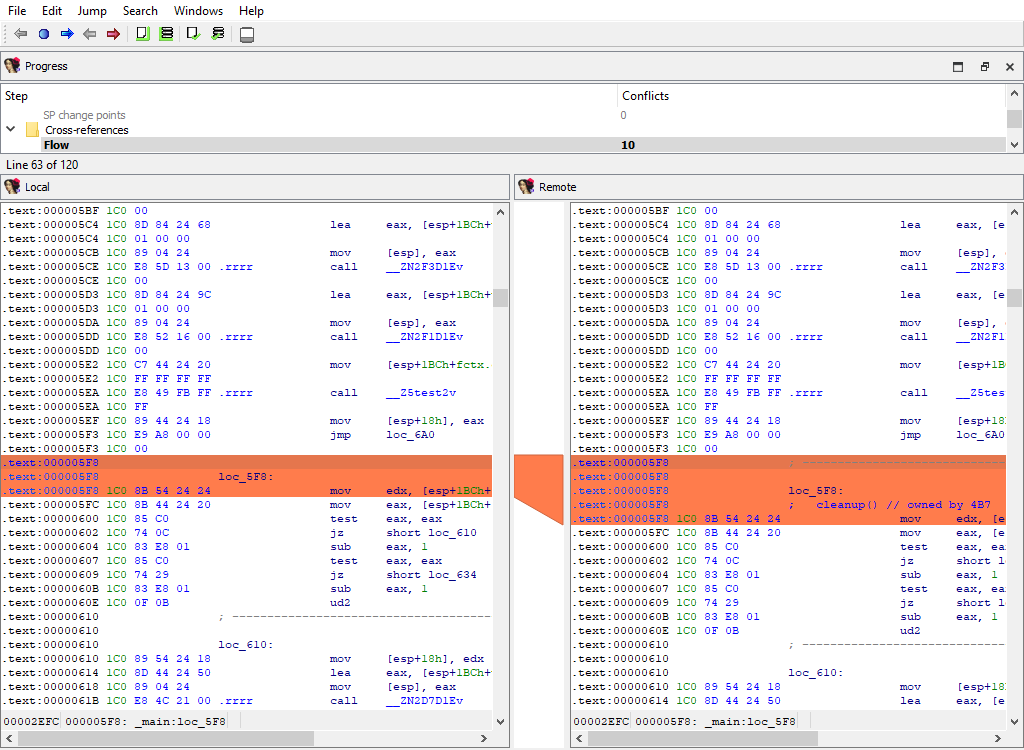
Task: Click the Progress list scroll-down arrow
Action: point(1015,145)
